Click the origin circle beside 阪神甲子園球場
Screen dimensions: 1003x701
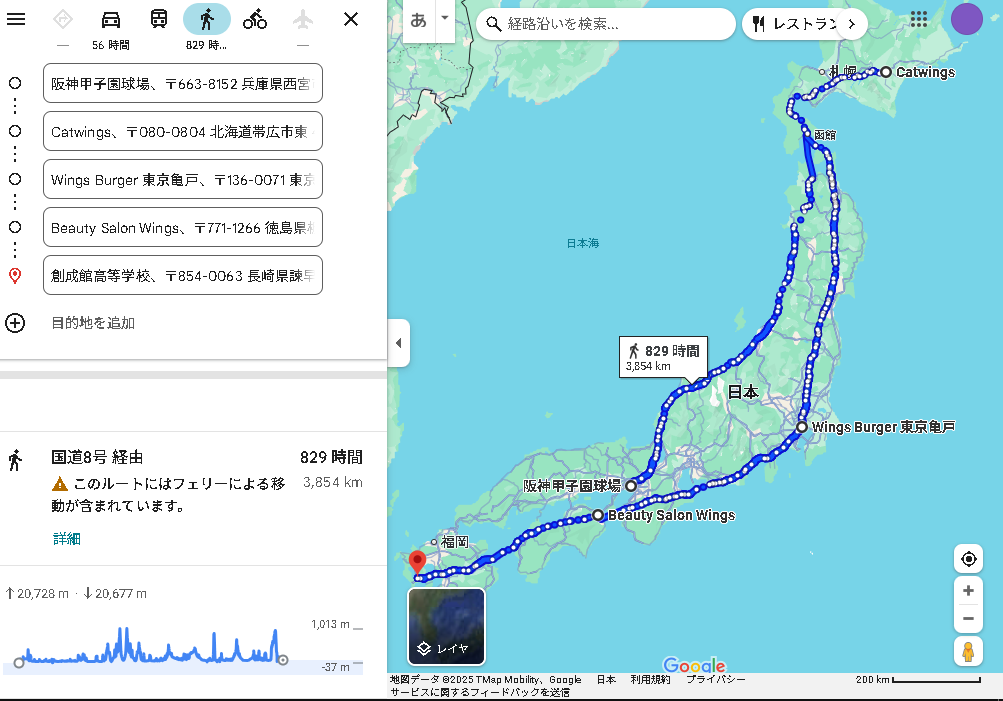pyautogui.click(x=15, y=83)
